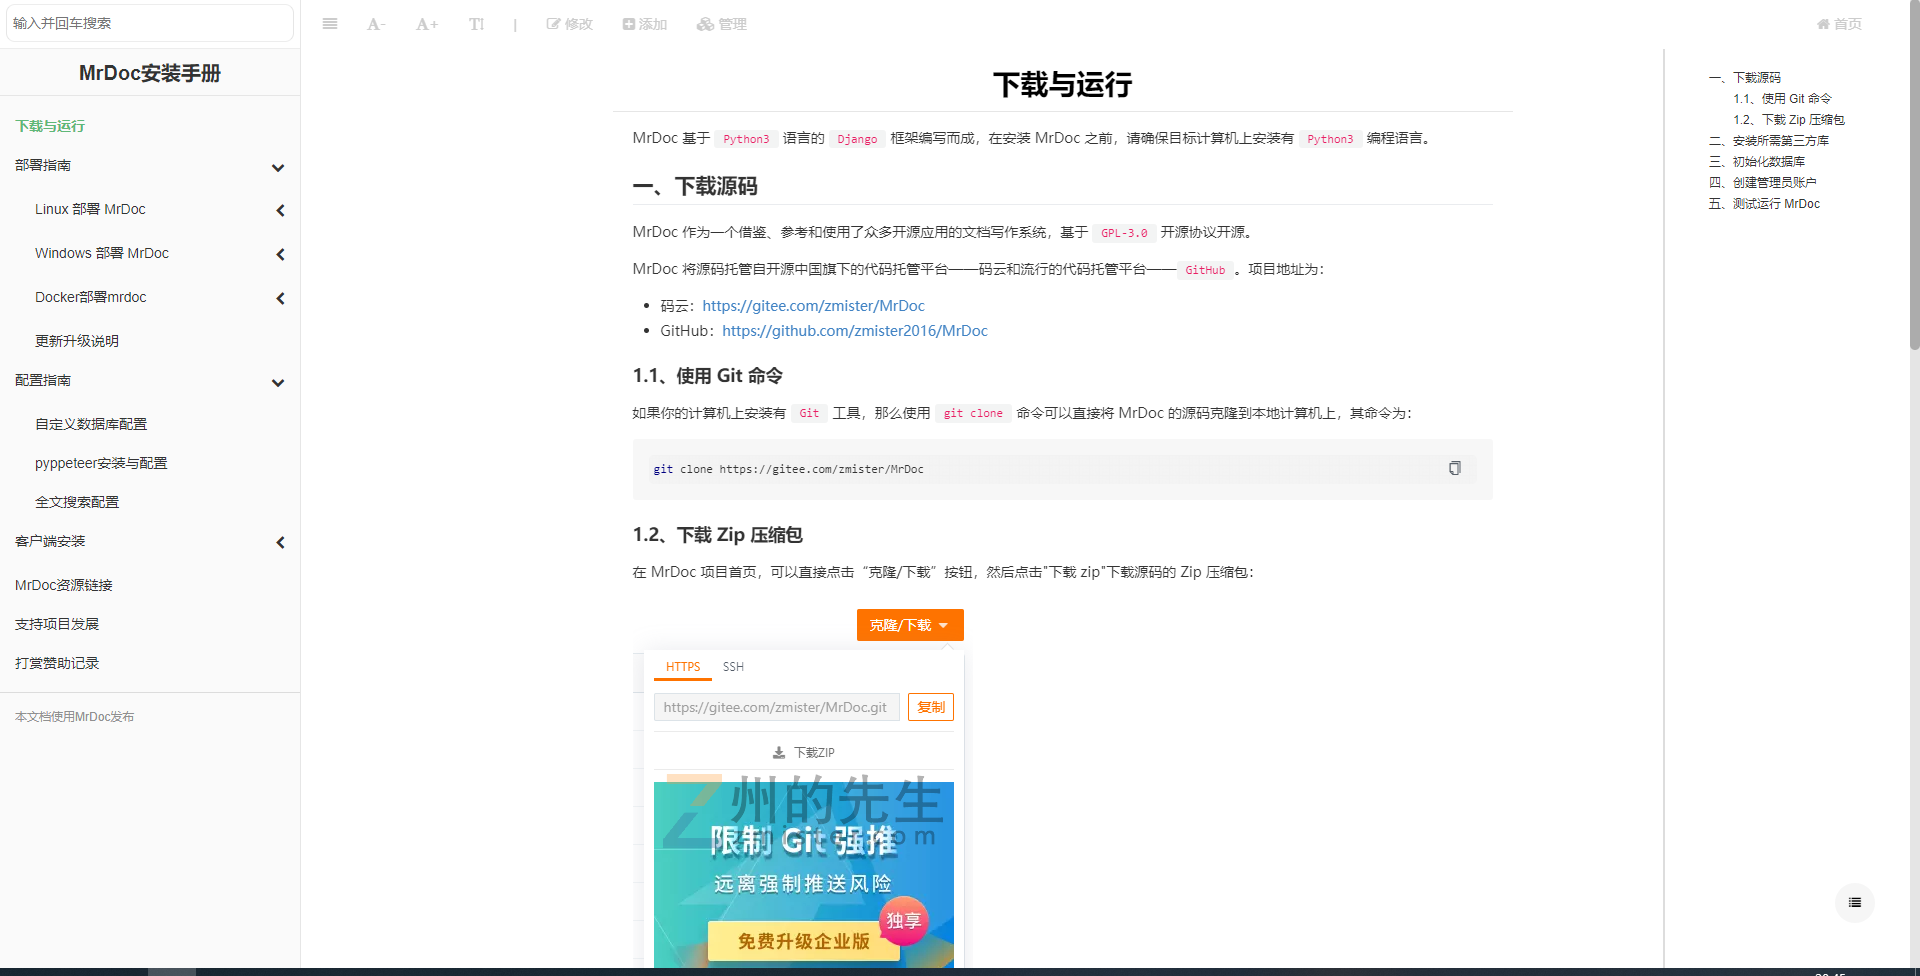The height and width of the screenshot is (976, 1920).
Task: Expand the 客户端安装 chevron
Action: [280, 542]
